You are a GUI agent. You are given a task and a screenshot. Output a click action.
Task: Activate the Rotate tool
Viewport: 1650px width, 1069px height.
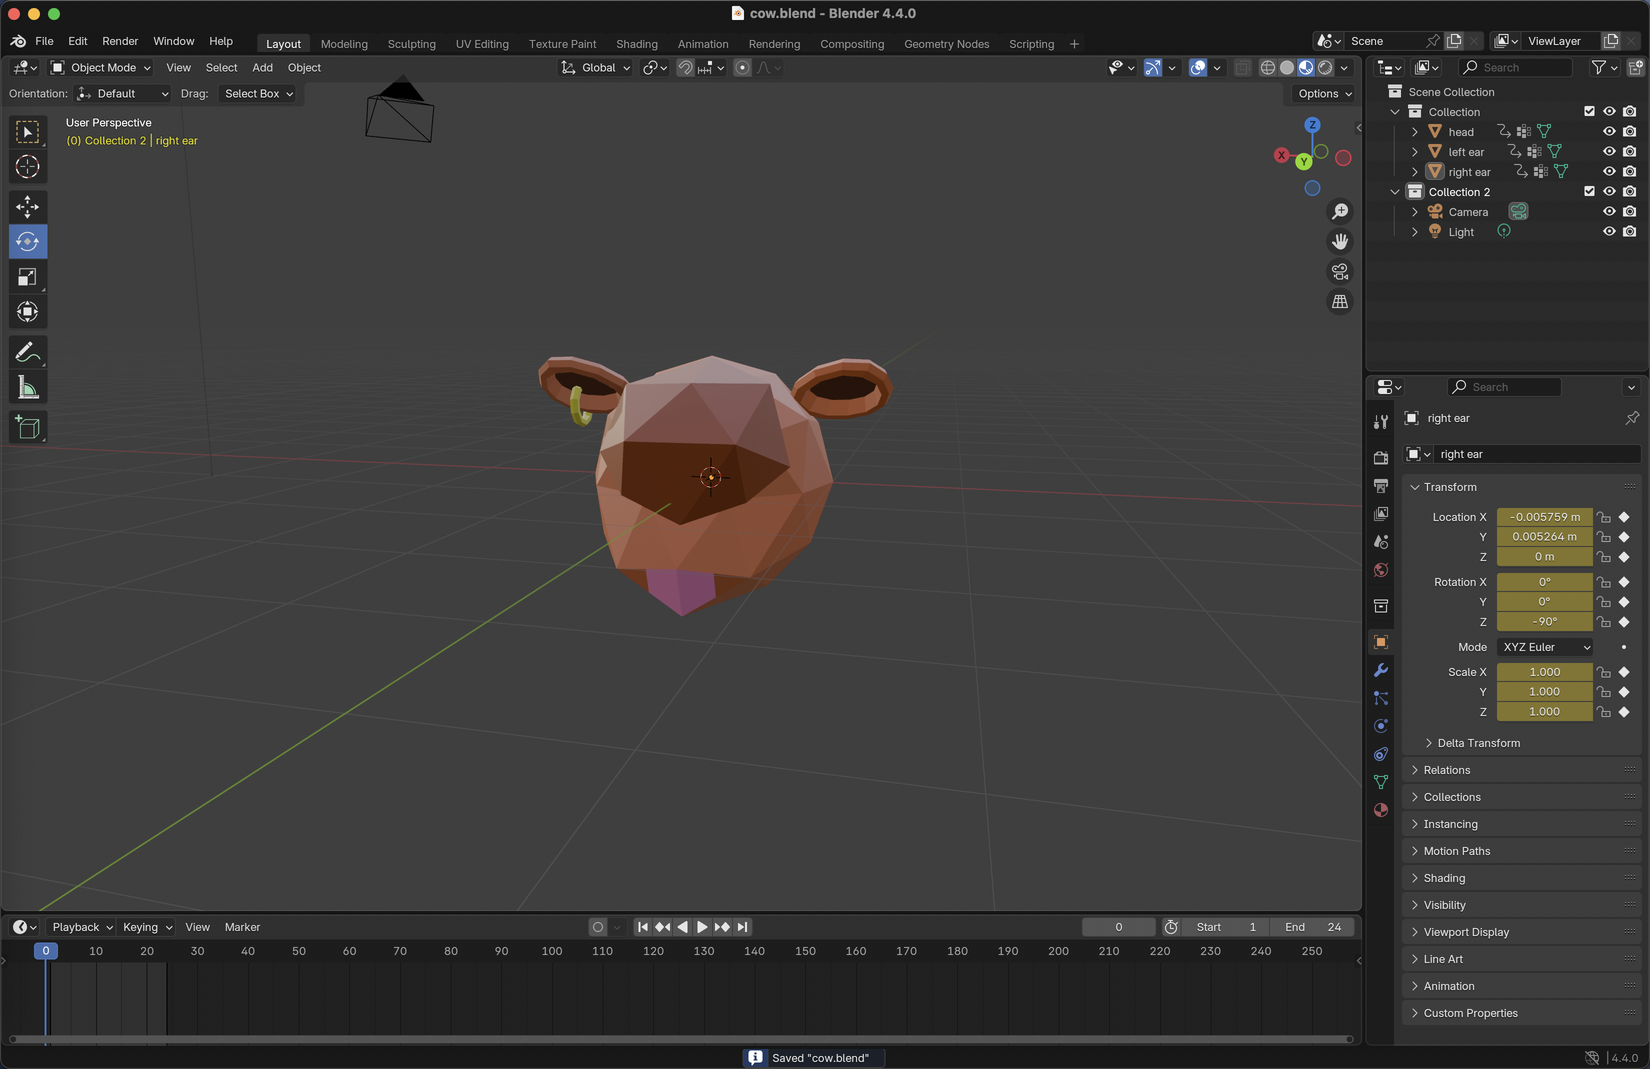coord(27,242)
